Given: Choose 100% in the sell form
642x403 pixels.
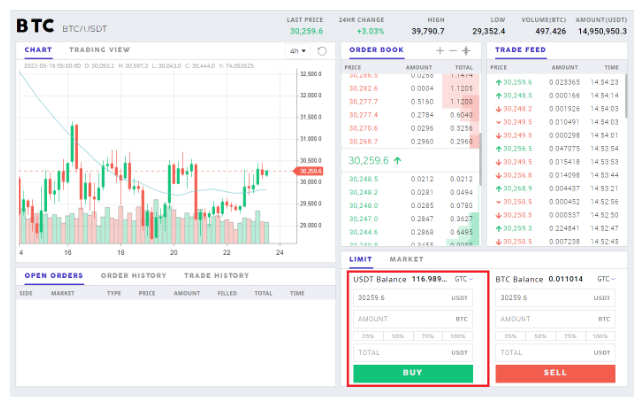Looking at the screenshot, I should pyautogui.click(x=600, y=336).
